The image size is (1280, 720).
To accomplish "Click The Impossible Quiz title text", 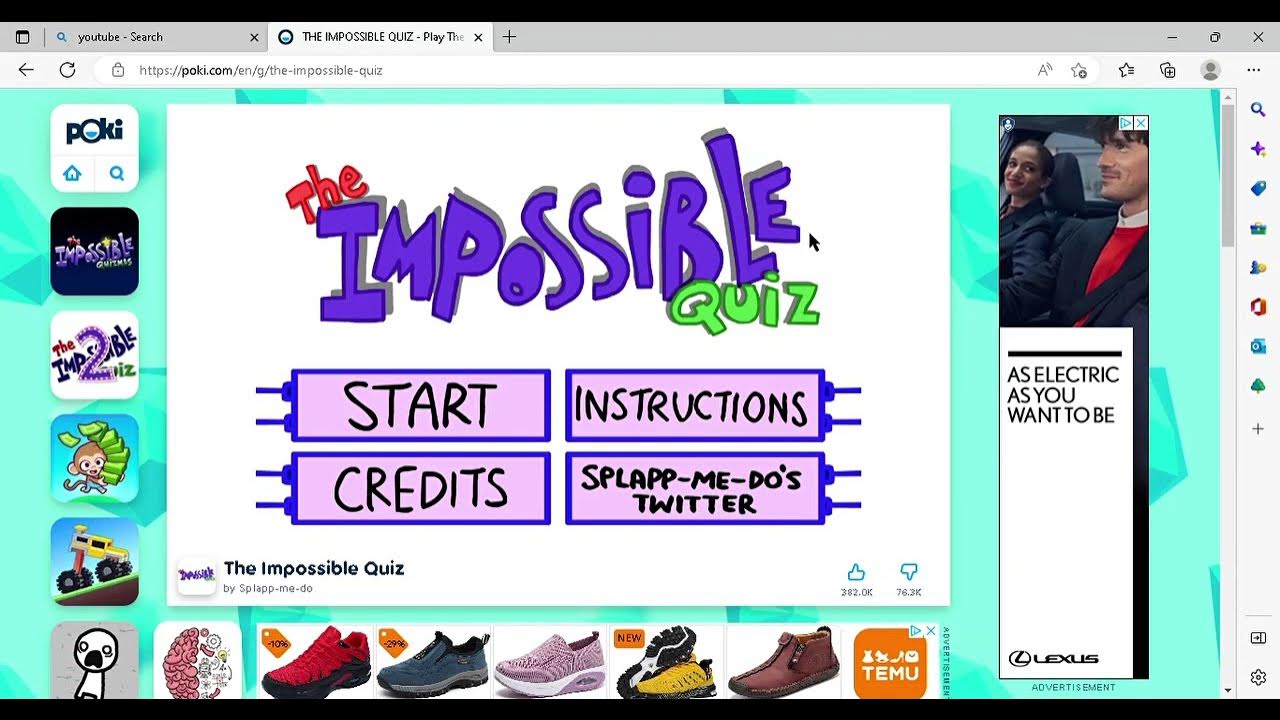I will tap(314, 568).
